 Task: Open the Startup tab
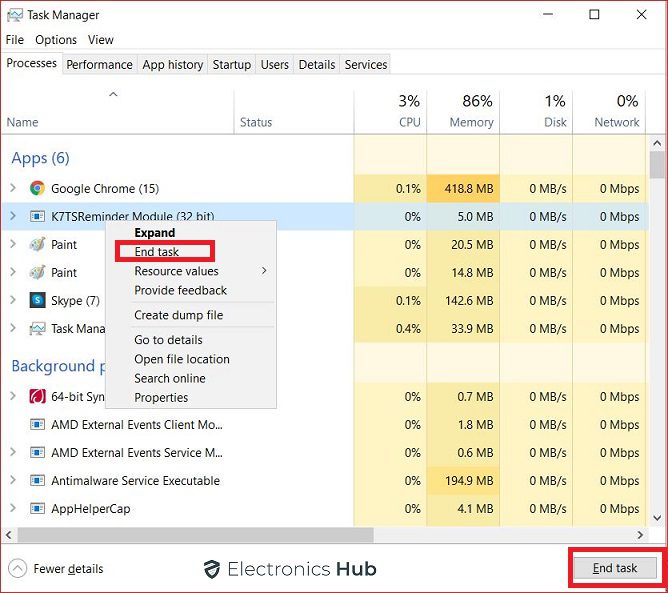tap(231, 64)
